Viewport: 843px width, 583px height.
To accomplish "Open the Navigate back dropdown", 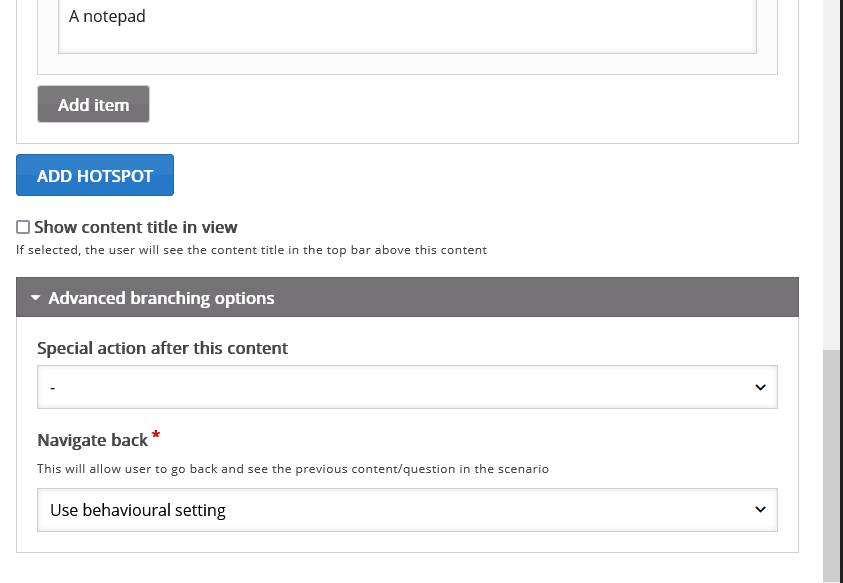I will pyautogui.click(x=406, y=510).
